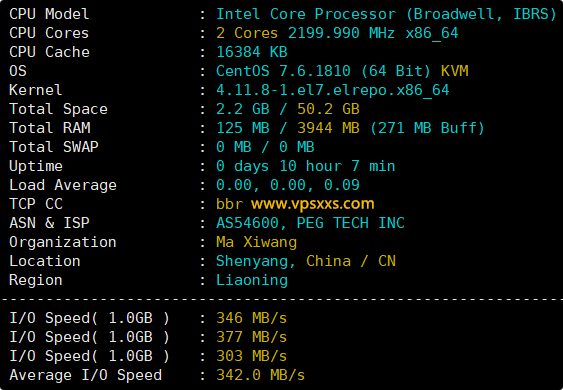Viewport: 563px width, 390px height.
Task: Click the Total RAM label
Action: 50,128
